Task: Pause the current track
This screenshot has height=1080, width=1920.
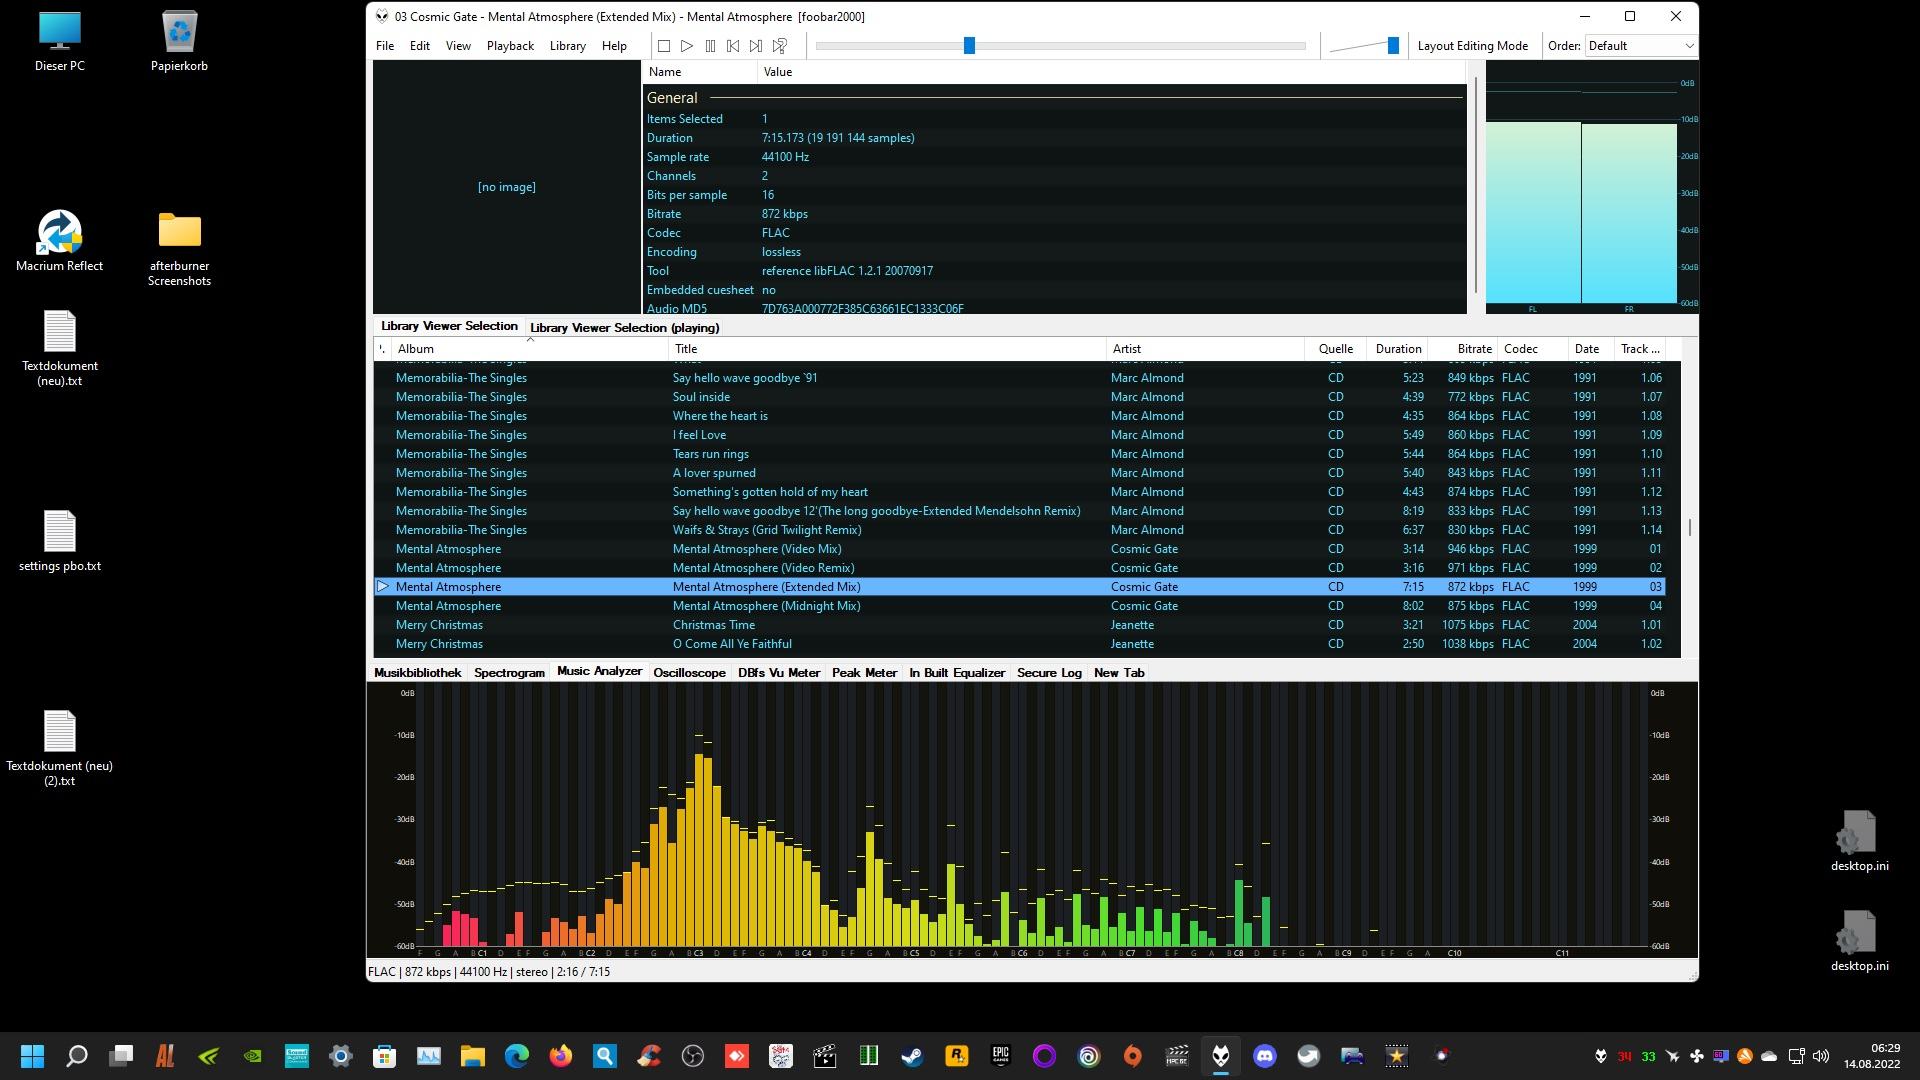Action: pos(710,46)
